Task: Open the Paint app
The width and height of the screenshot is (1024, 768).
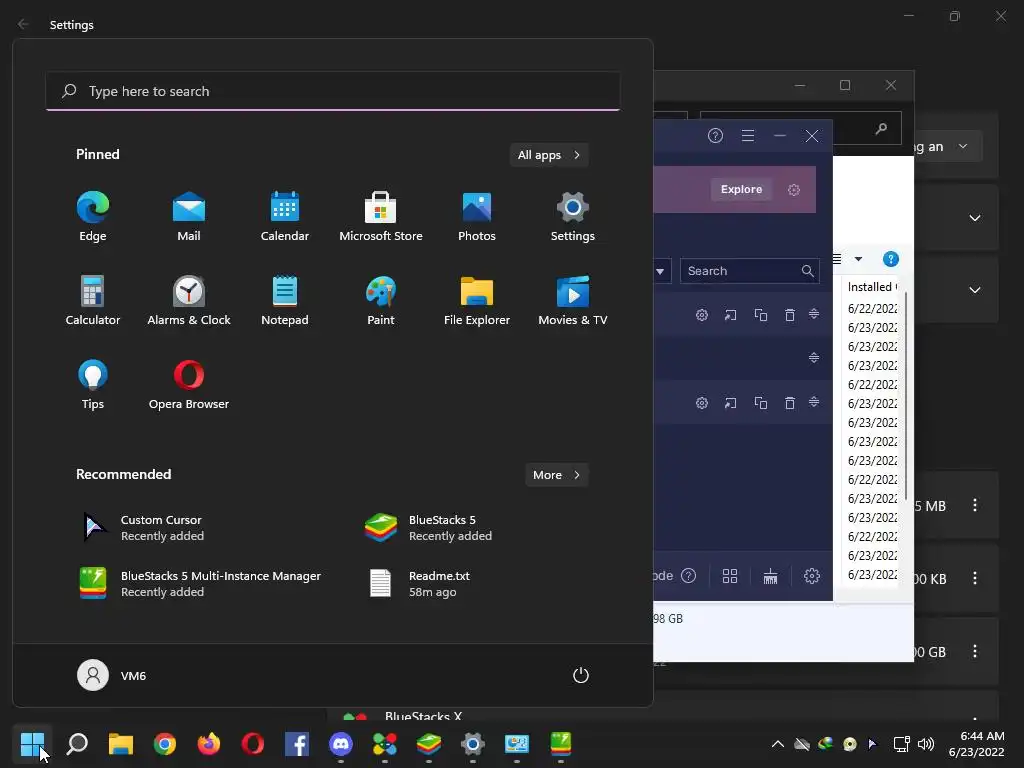Action: (x=381, y=301)
